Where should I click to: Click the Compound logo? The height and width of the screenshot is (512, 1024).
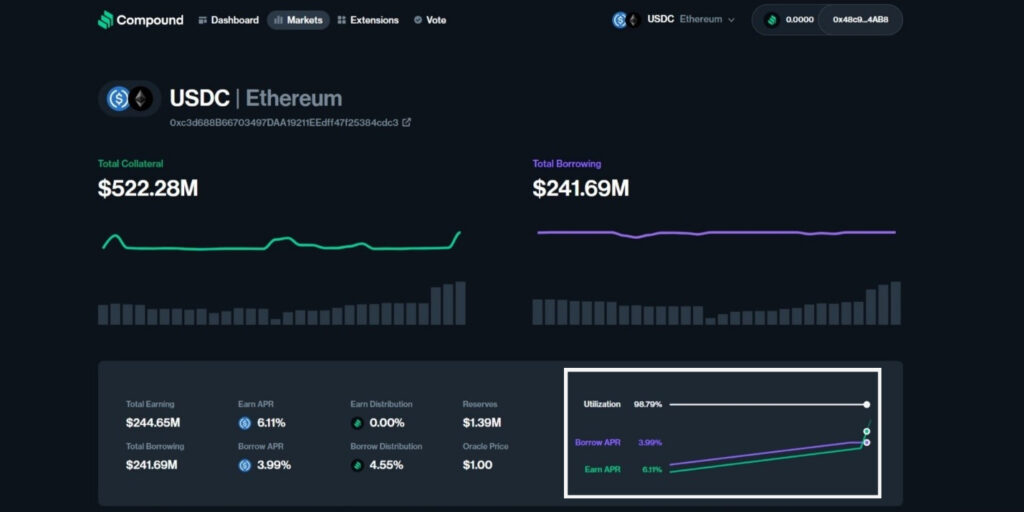(140, 20)
